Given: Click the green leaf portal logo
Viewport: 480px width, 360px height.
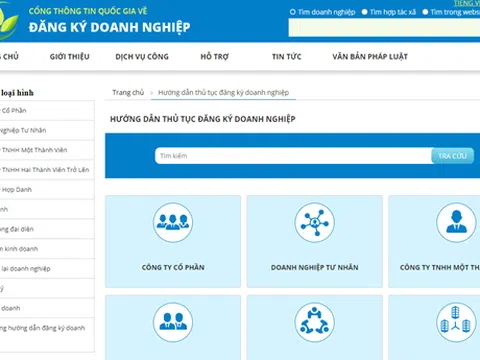Looking at the screenshot, I should (x=8, y=22).
